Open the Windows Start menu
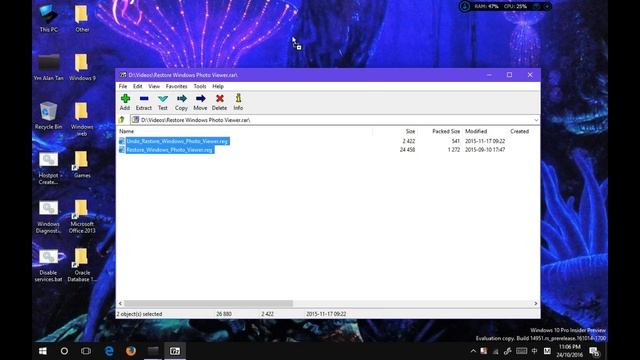Screen dimensions: 640x360 43,351
